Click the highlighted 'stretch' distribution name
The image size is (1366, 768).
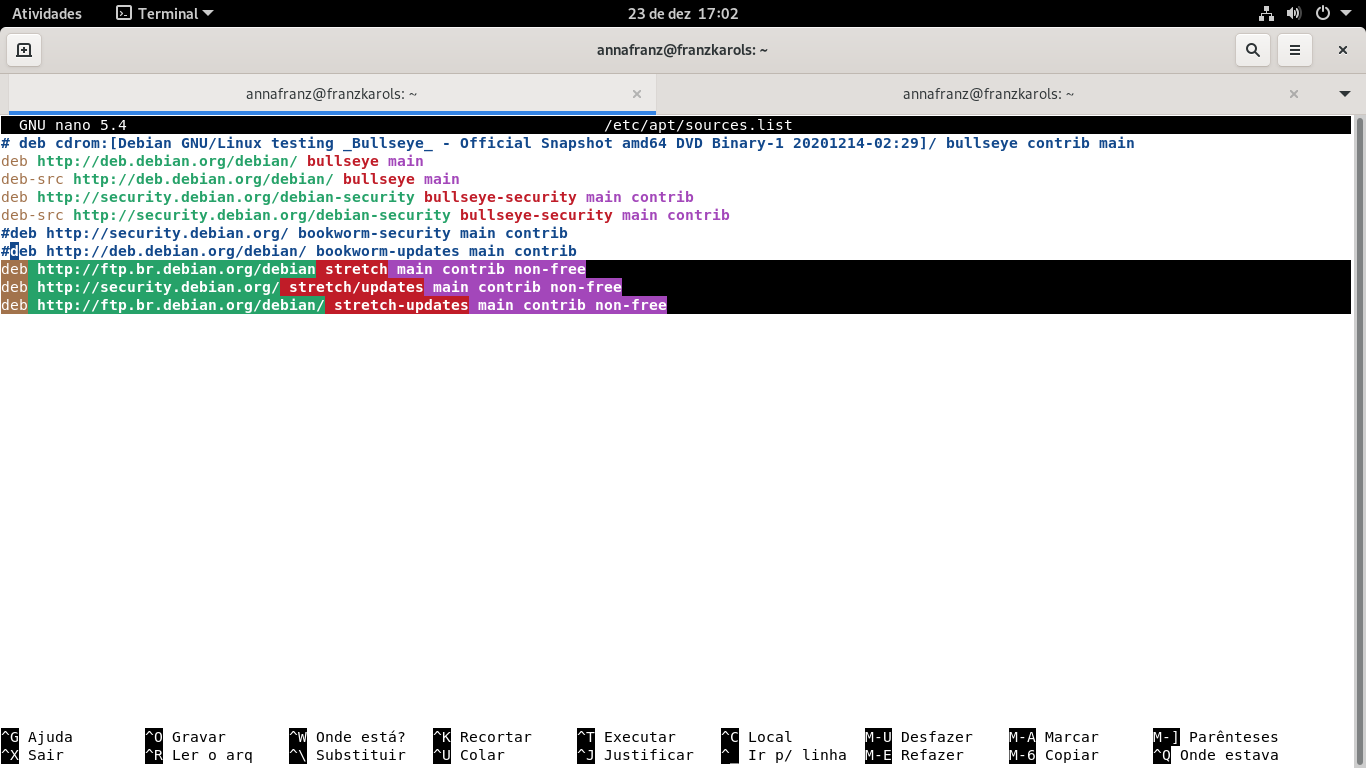356,269
